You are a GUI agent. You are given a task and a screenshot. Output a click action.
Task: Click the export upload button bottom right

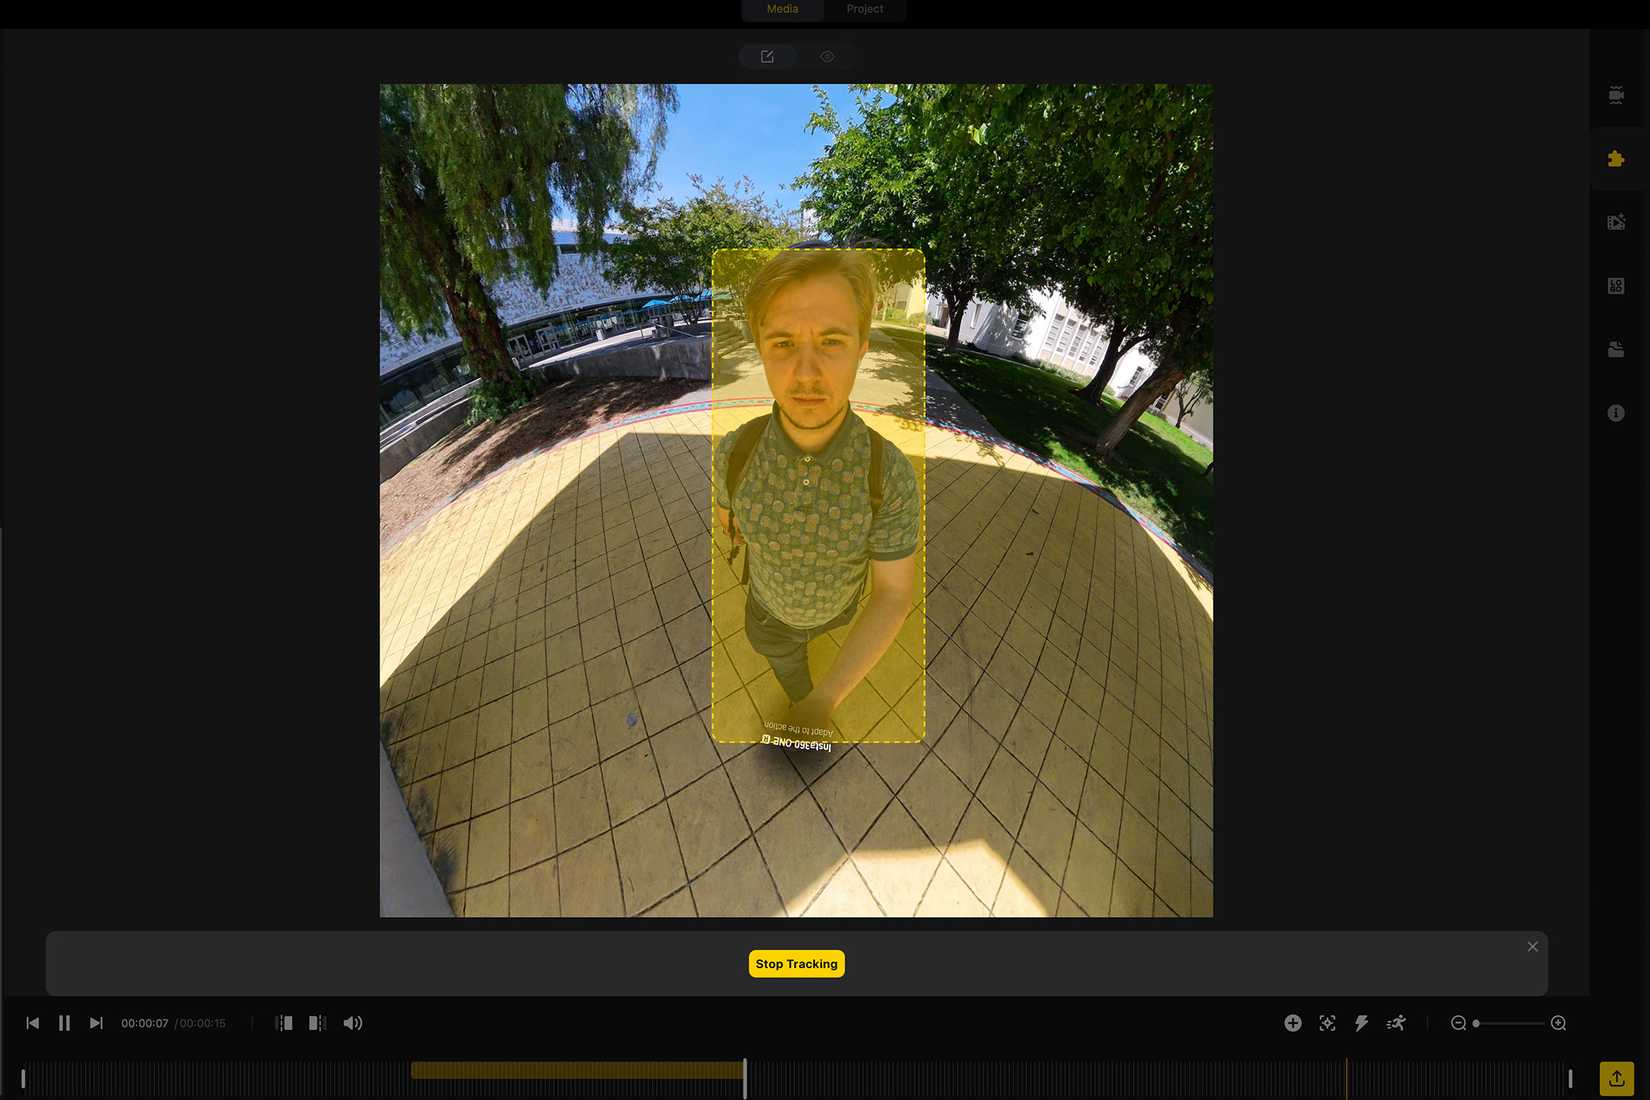[1617, 1079]
